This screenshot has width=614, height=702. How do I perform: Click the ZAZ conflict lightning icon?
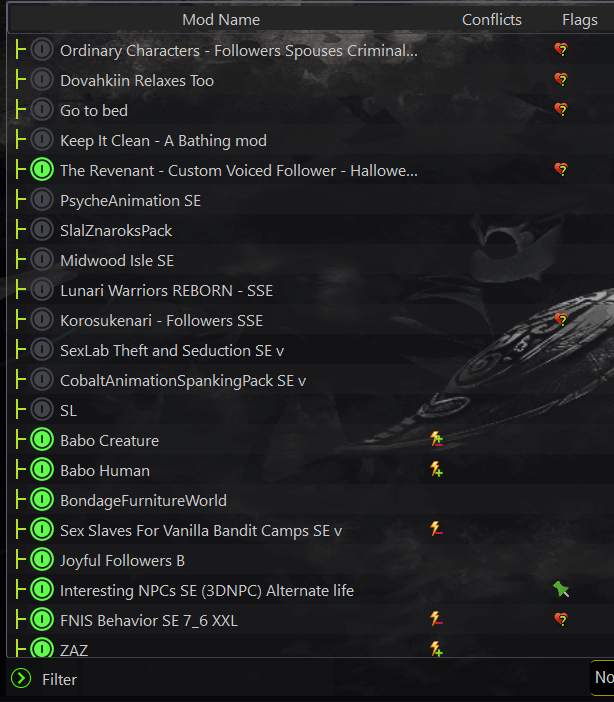436,649
